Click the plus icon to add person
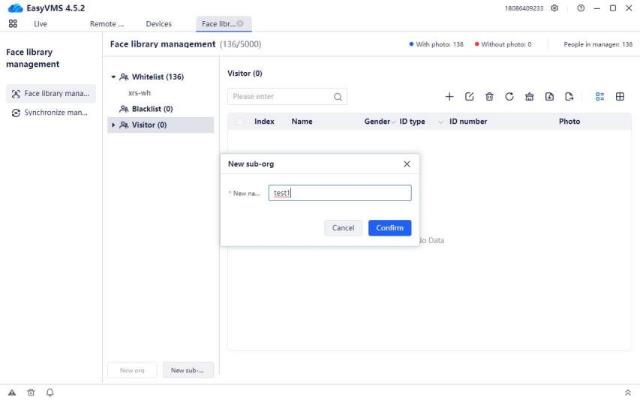Screen dimensions: 640x400 click(449, 97)
